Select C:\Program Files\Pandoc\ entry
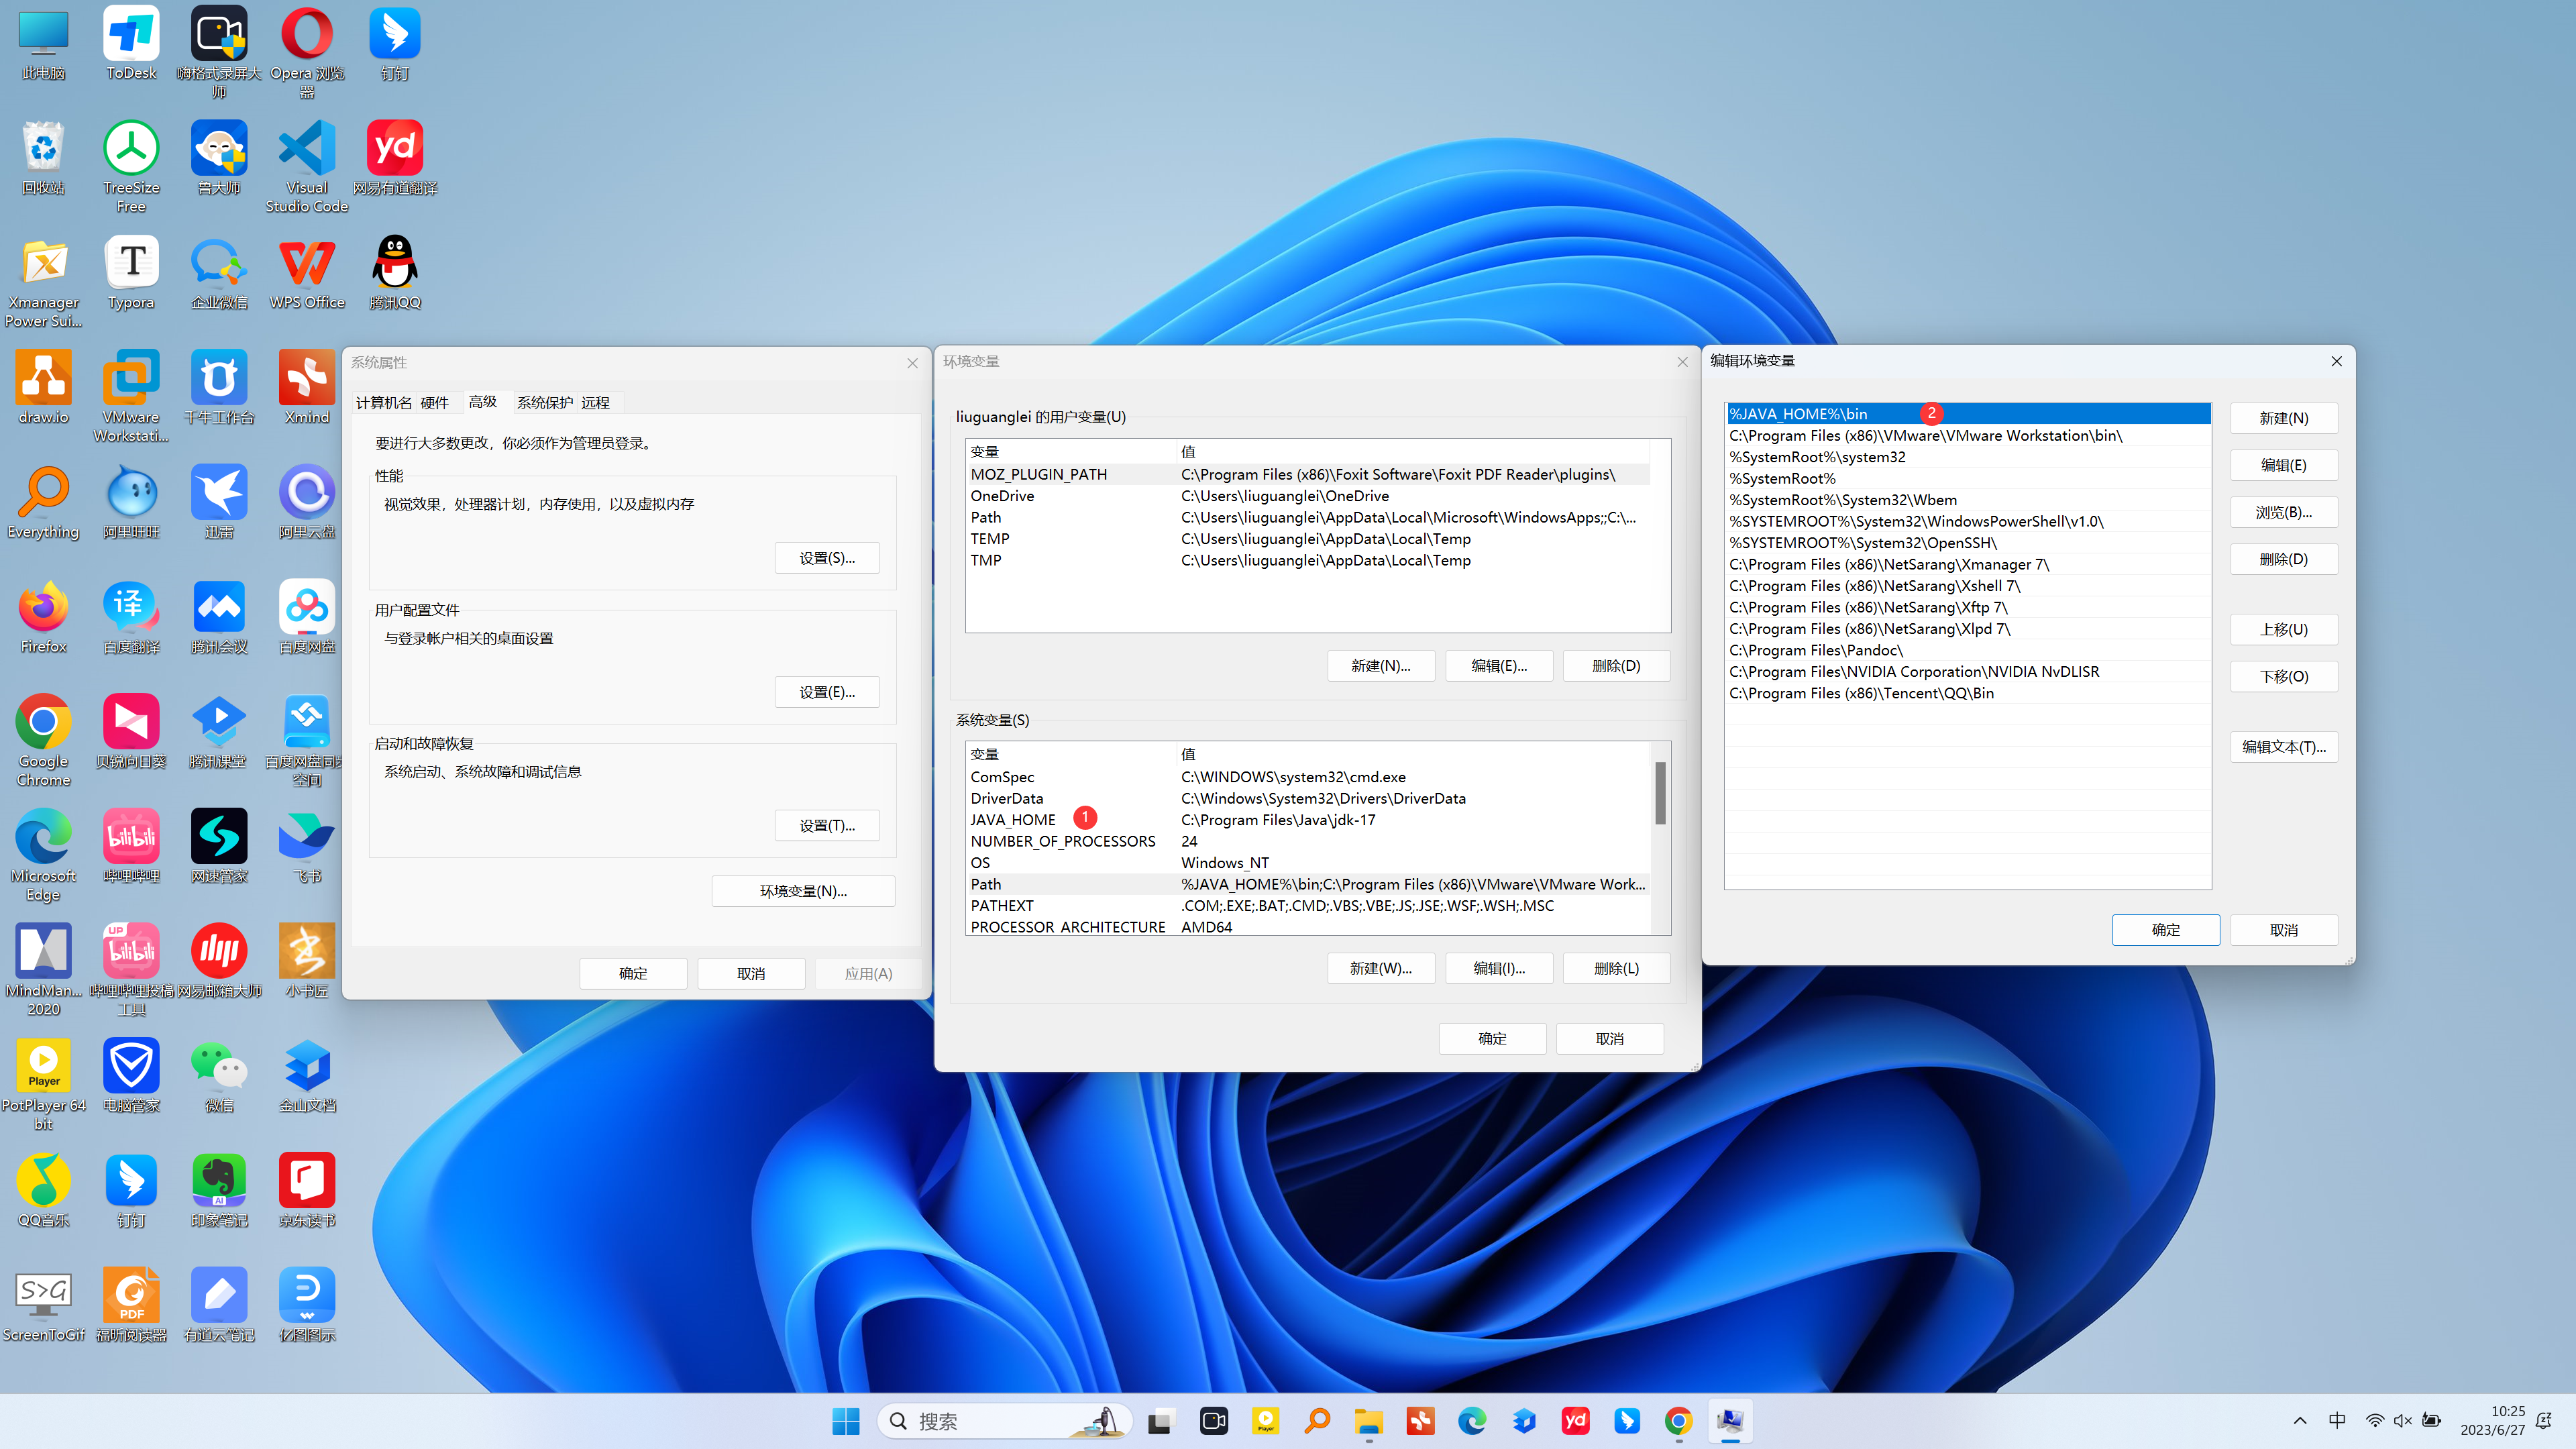The width and height of the screenshot is (2576, 1449). [1968, 650]
